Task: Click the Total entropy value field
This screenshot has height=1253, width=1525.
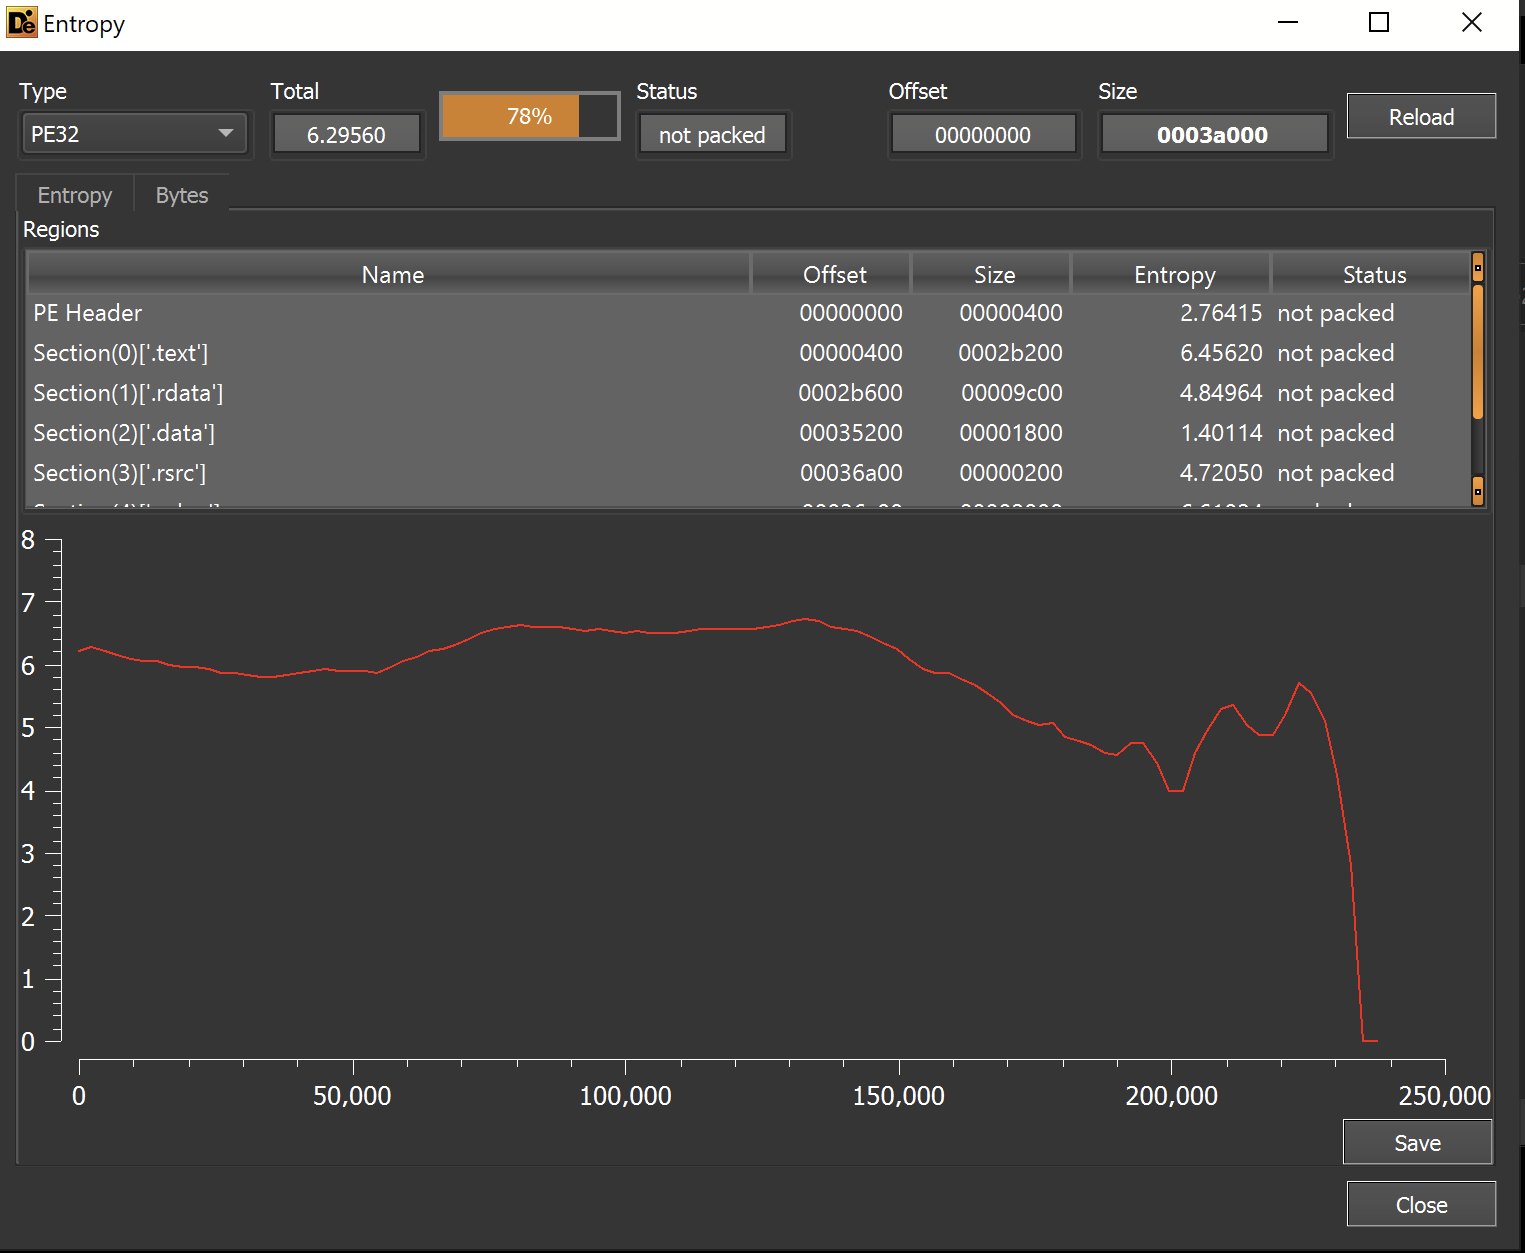Action: 346,135
